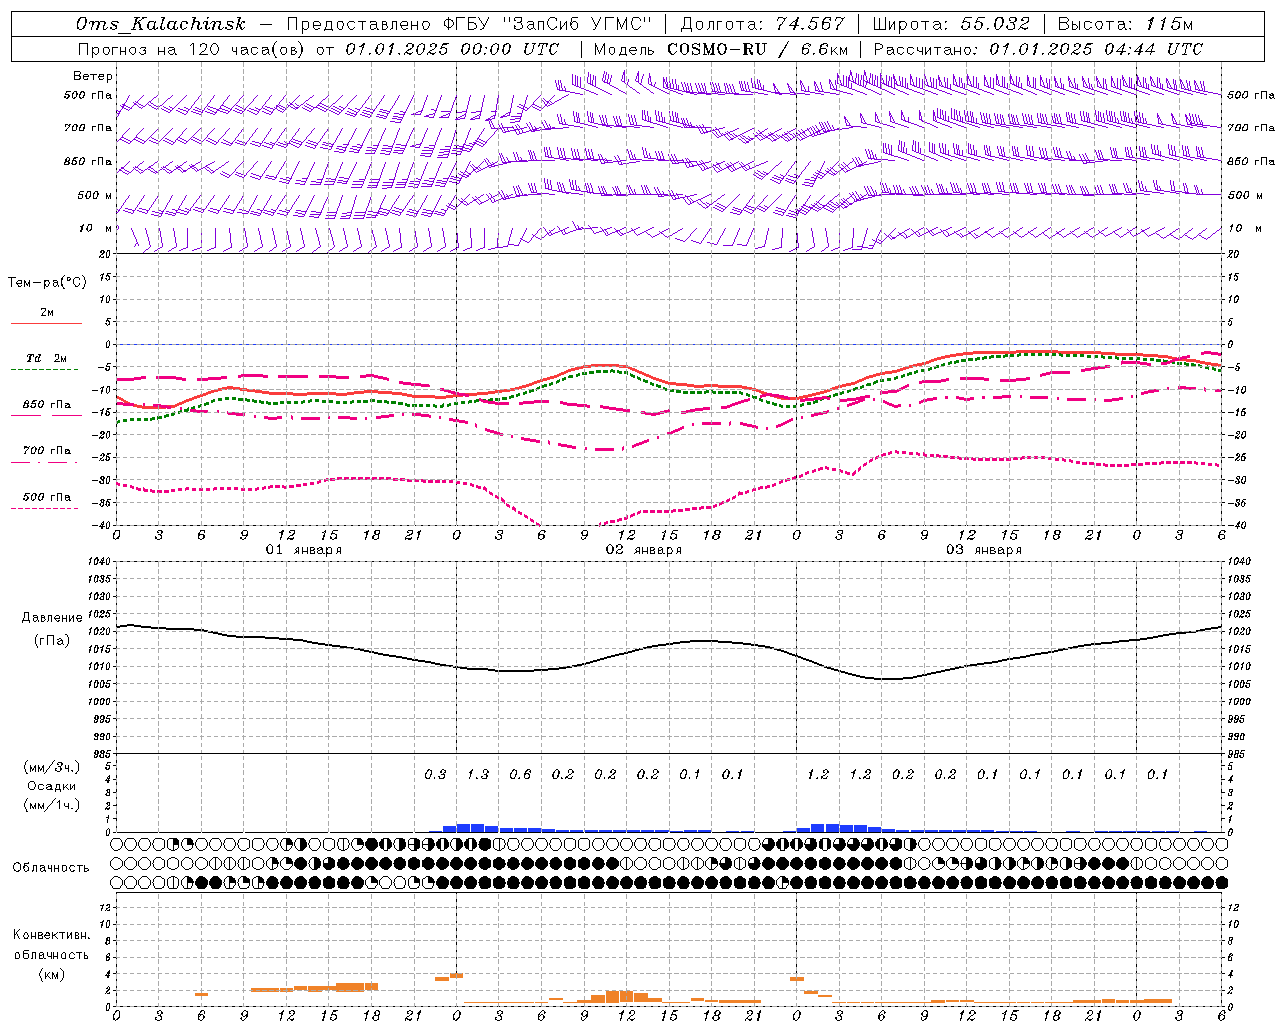Click the (мм/1ч.) precipitation unit label
This screenshot has height=1024, width=1280.
52,805
